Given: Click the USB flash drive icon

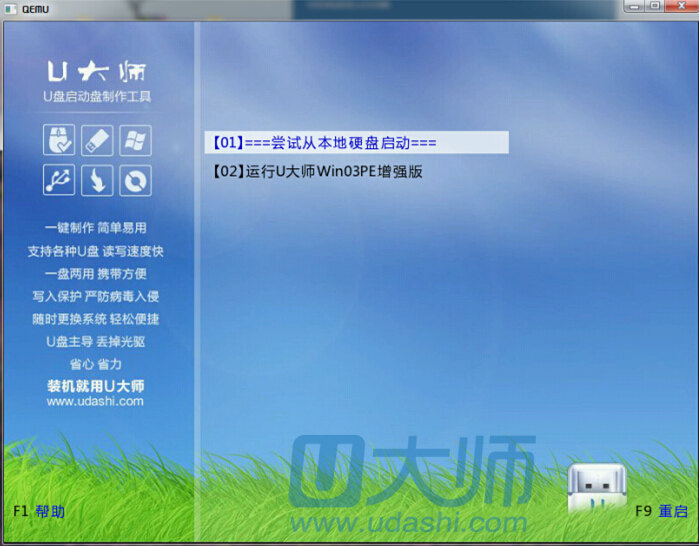Looking at the screenshot, I should [97, 140].
